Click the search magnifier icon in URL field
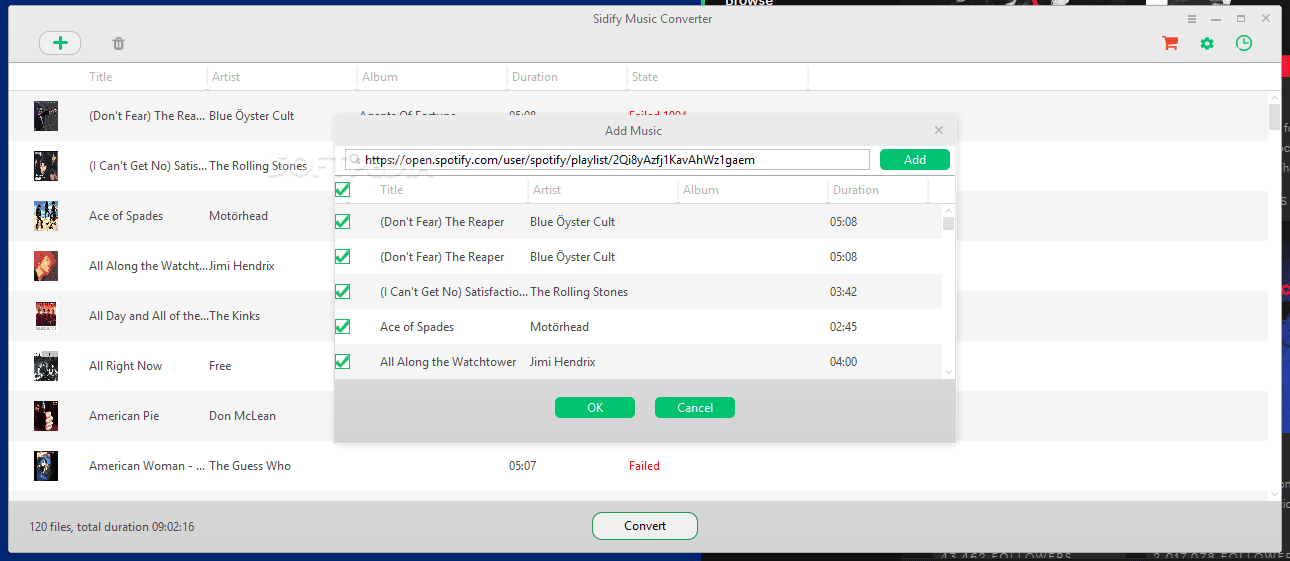1290x561 pixels. click(354, 160)
